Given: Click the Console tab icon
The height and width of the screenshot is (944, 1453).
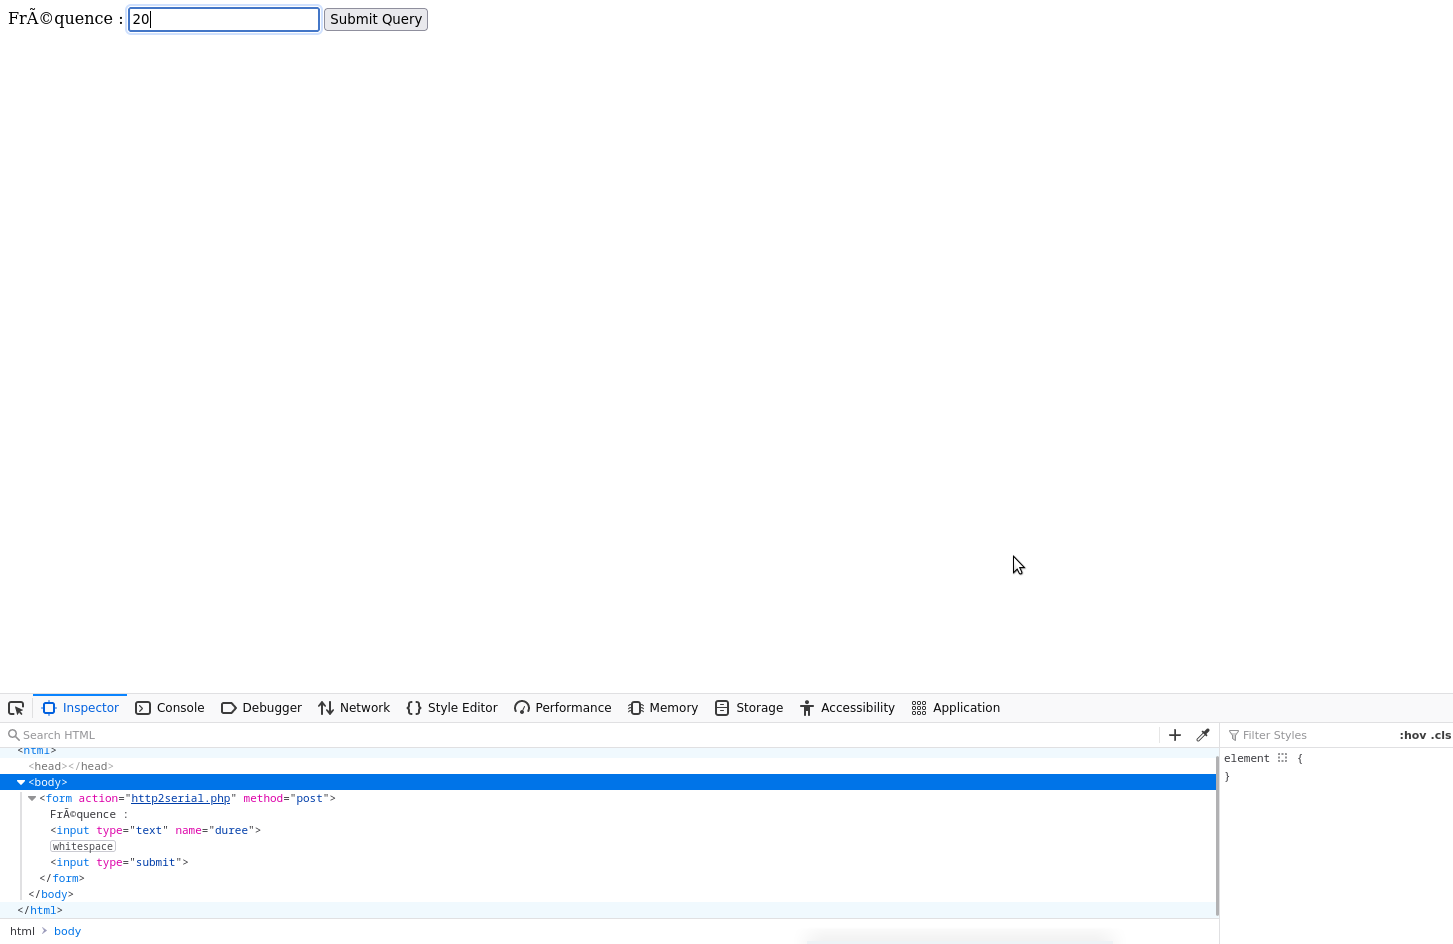Looking at the screenshot, I should 143,708.
